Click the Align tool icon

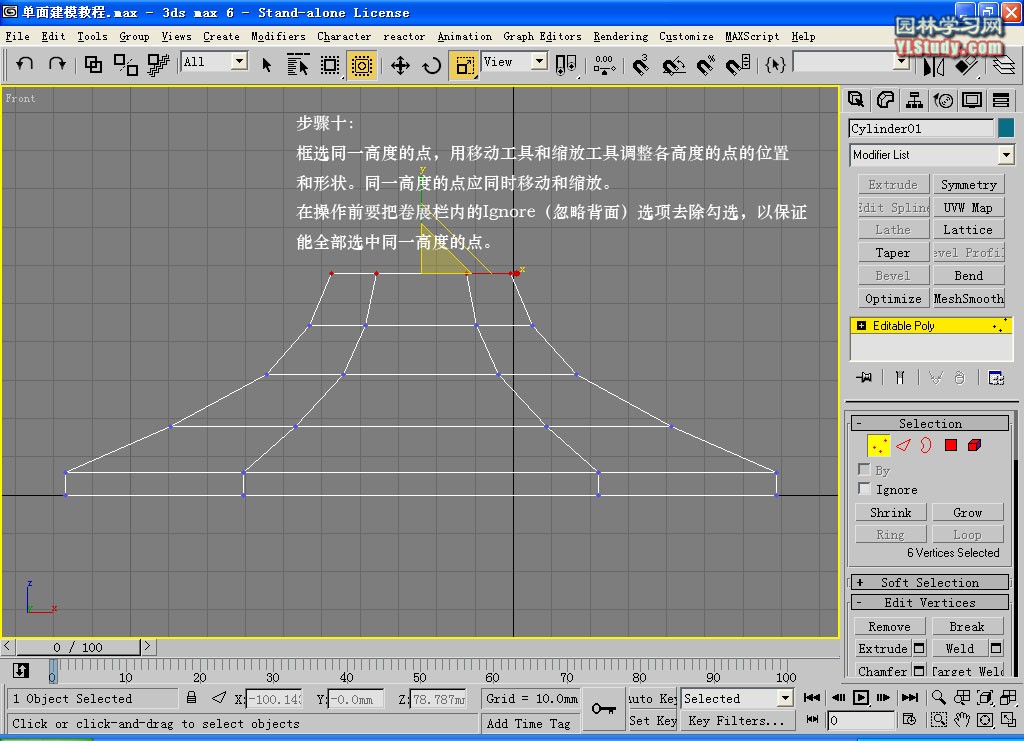(966, 65)
